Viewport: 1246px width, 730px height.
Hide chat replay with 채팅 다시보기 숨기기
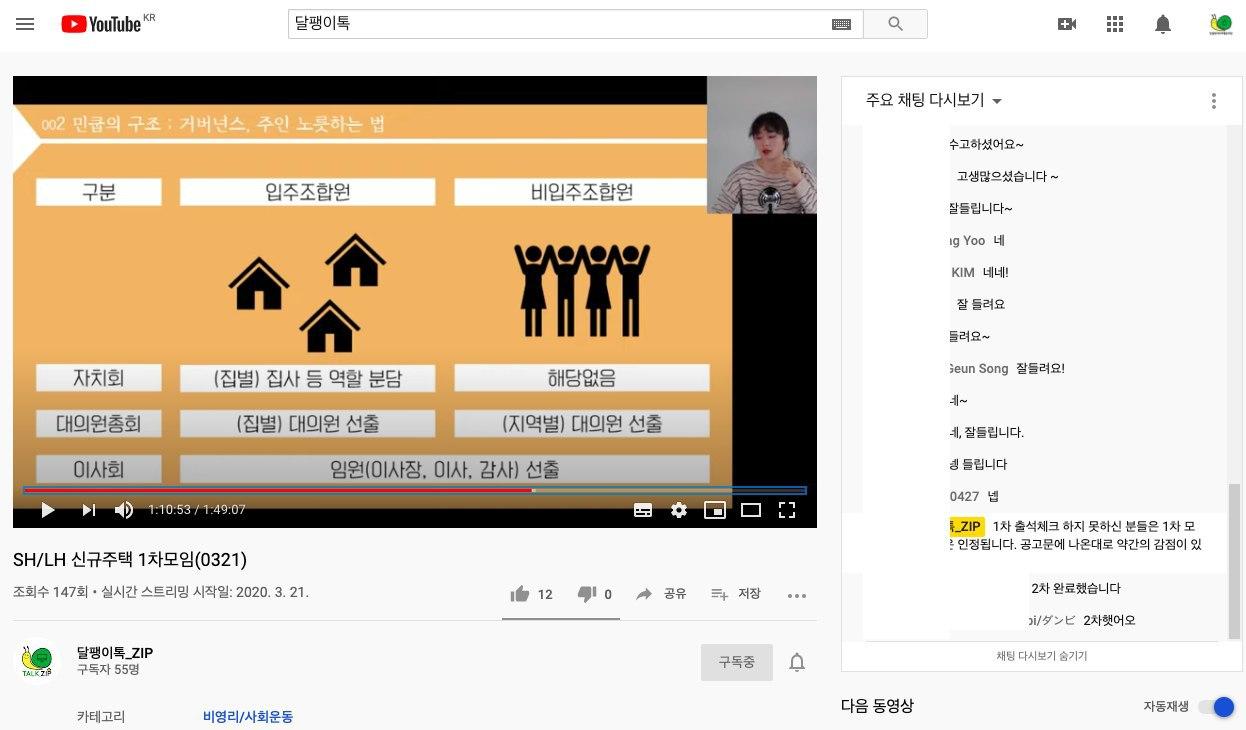[x=1042, y=656]
